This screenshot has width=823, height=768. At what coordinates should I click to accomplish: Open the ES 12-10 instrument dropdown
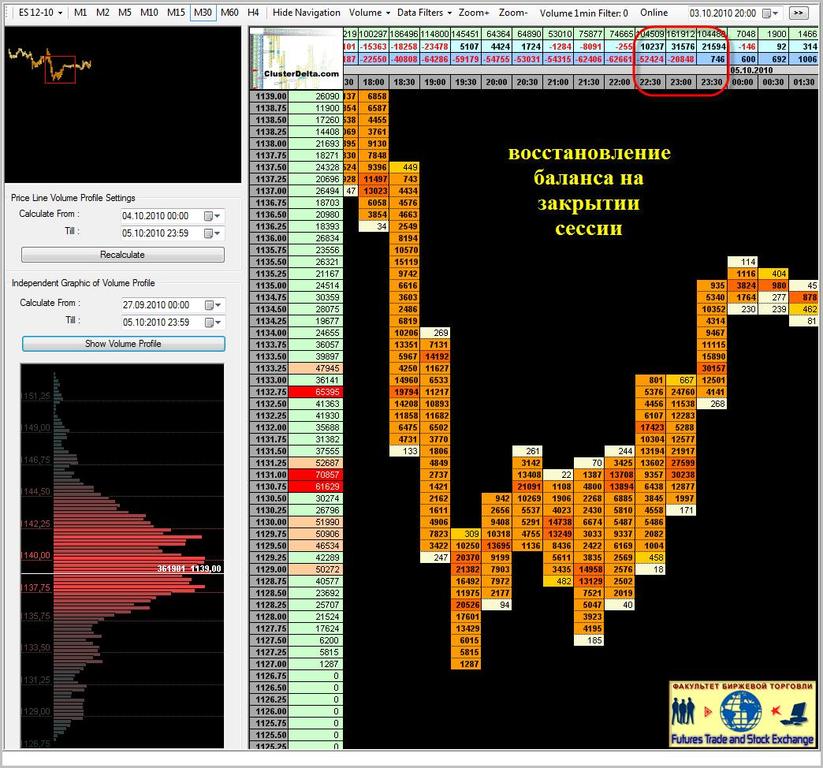40,12
